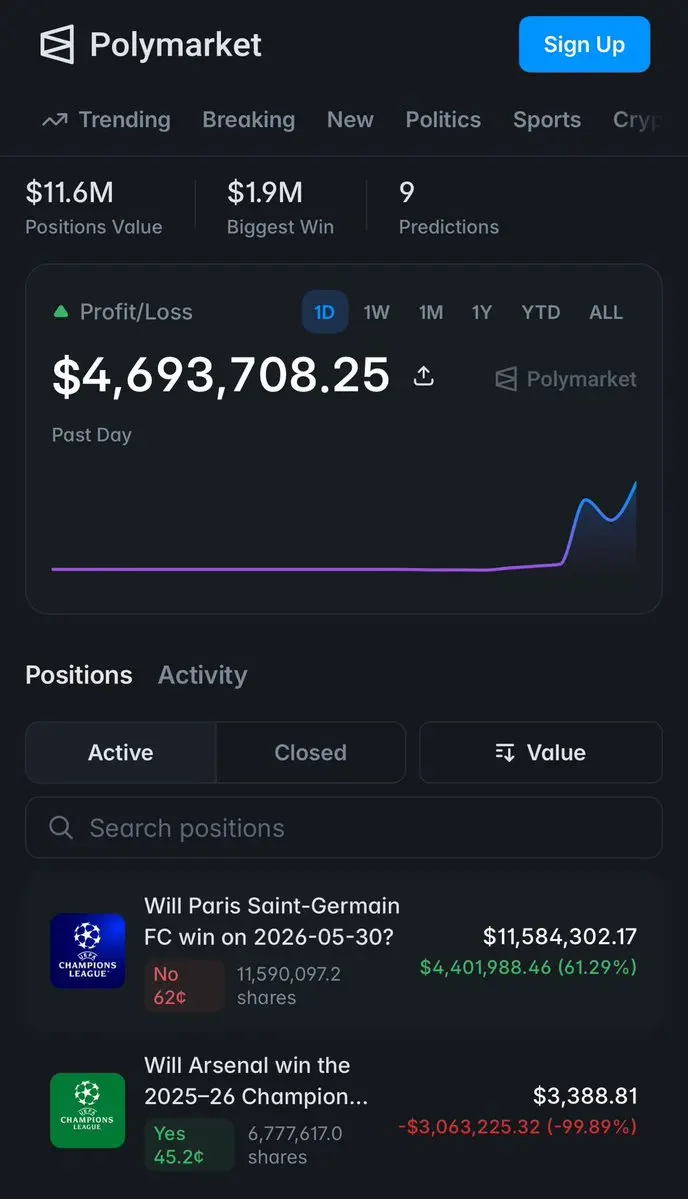This screenshot has height=1199, width=688.
Task: Open the PSG Champions League market thumbnail
Action: pos(88,951)
